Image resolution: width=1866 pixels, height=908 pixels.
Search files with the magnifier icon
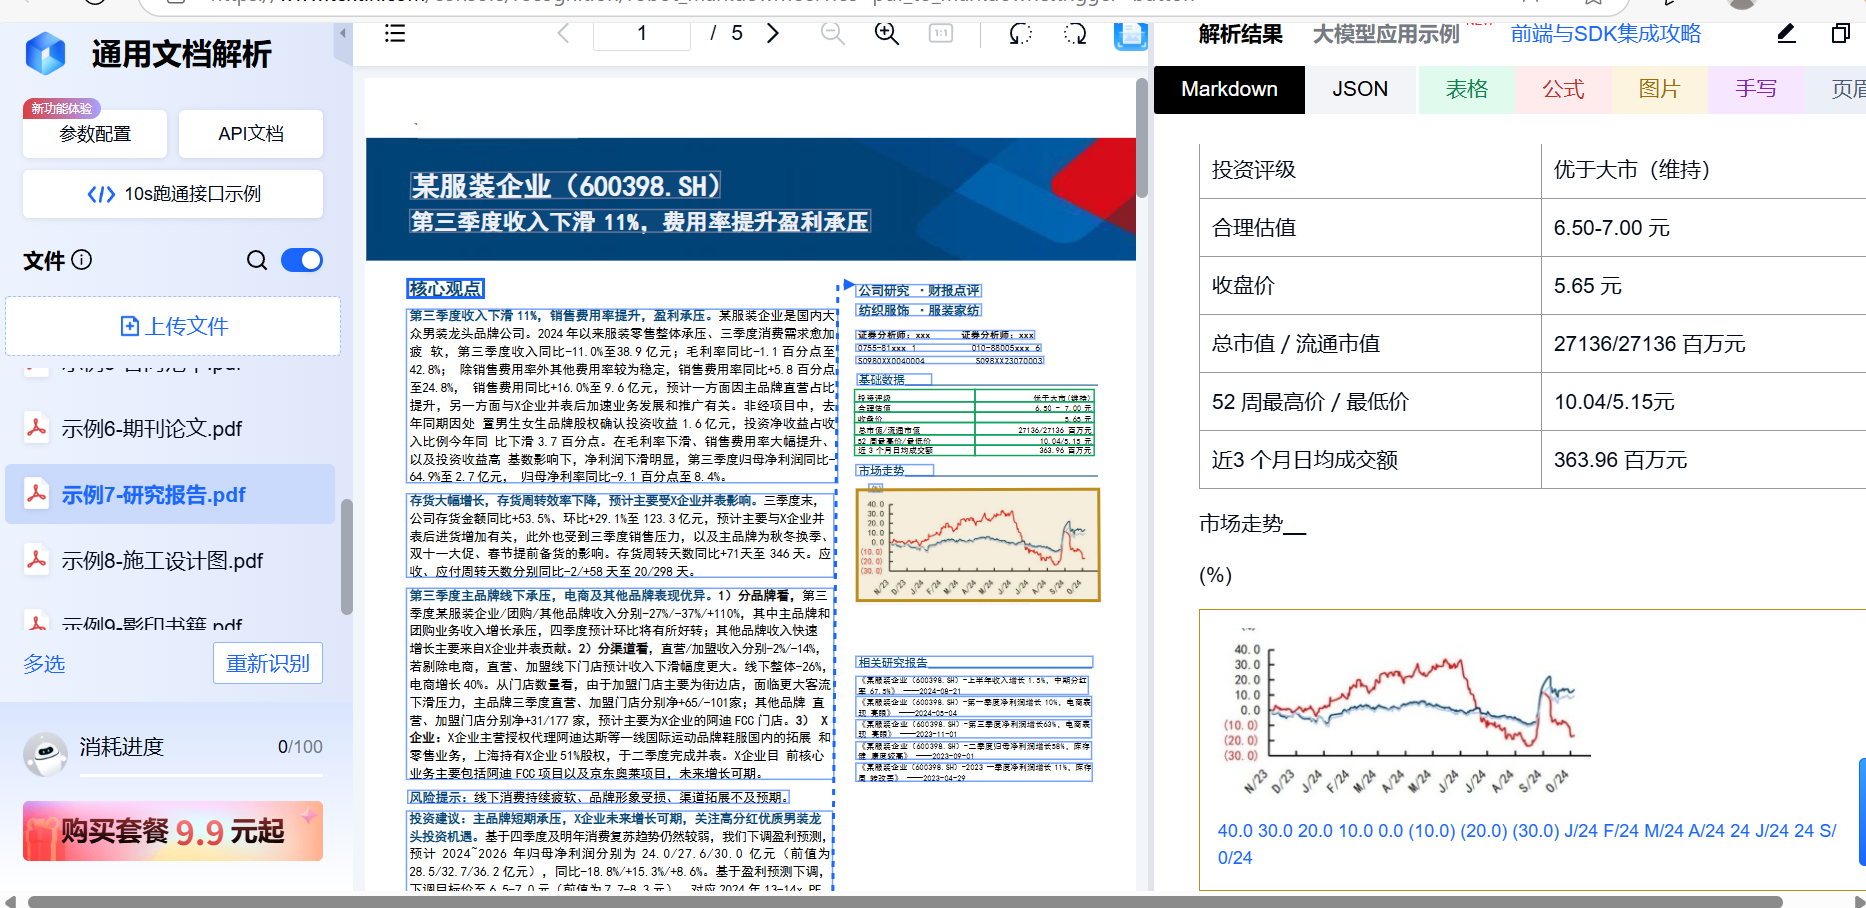(257, 260)
